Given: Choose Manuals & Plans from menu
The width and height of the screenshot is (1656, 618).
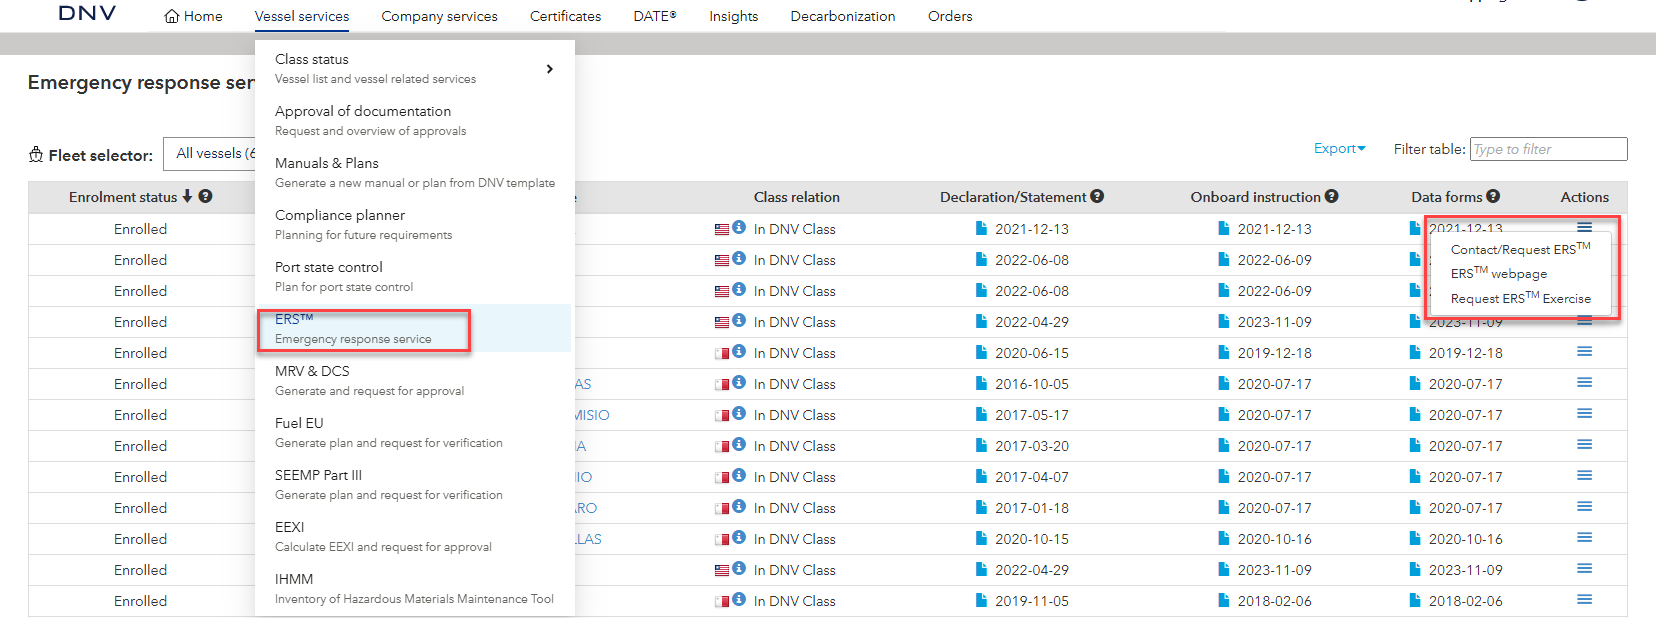Looking at the screenshot, I should pos(414,172).
